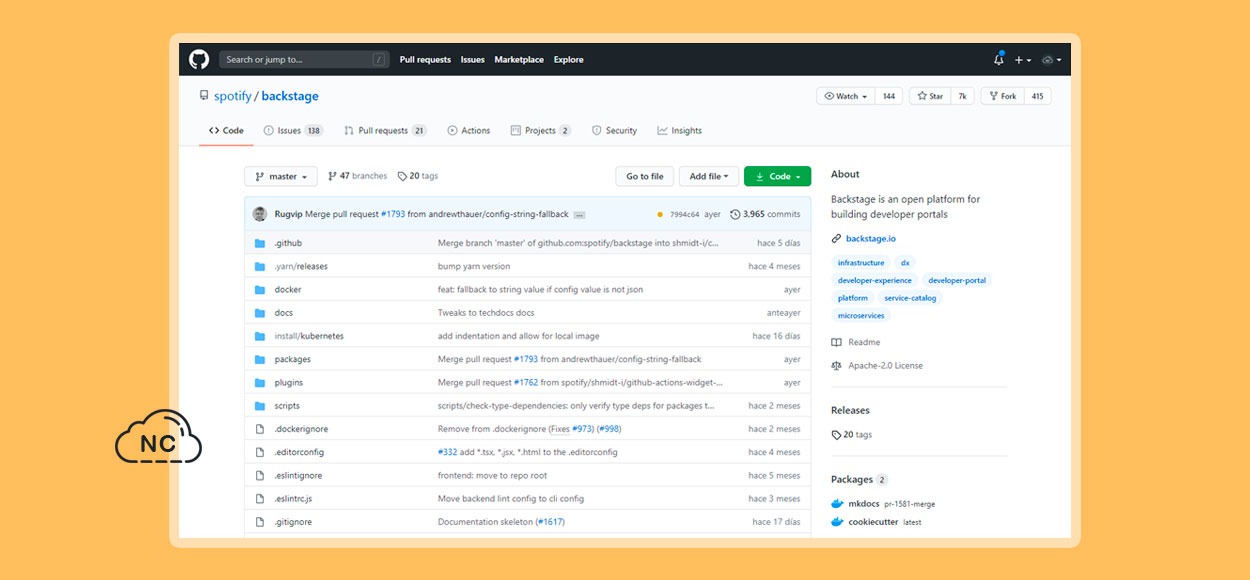This screenshot has height=580, width=1250.
Task: Open the notifications bell
Action: [998, 60]
